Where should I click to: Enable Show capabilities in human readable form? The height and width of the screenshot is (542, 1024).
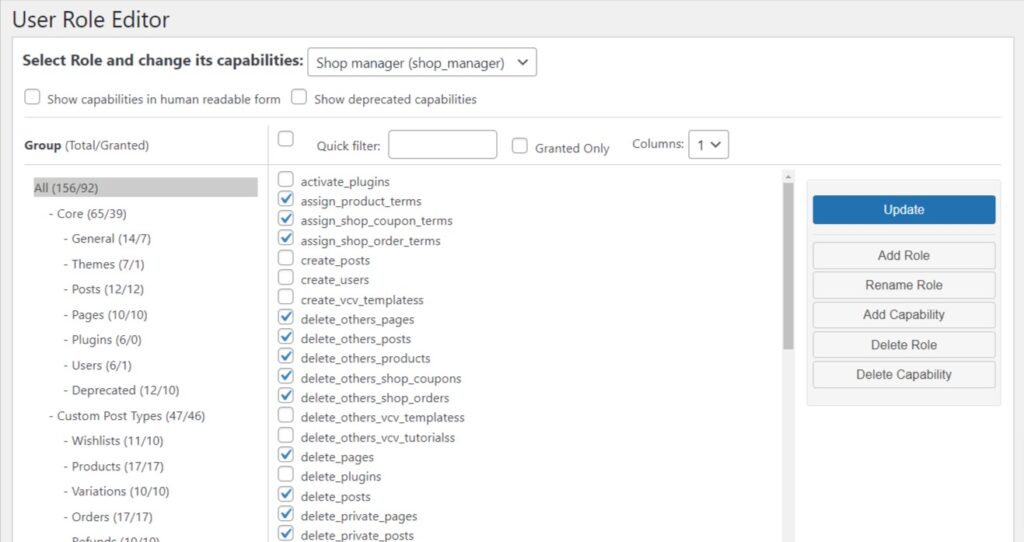33,98
